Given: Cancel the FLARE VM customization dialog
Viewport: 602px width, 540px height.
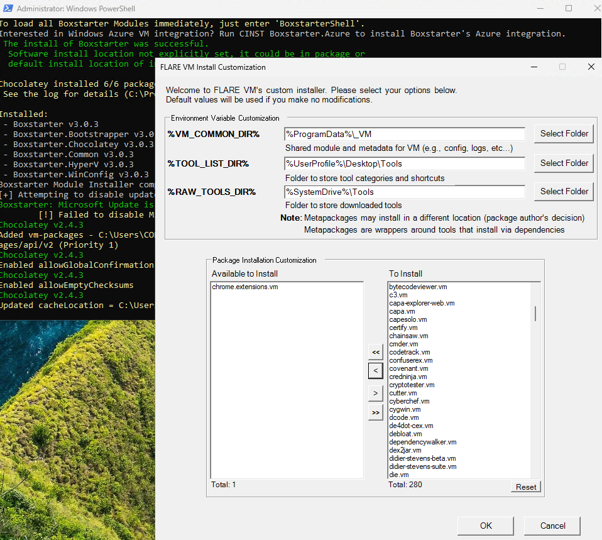Looking at the screenshot, I should point(552,525).
